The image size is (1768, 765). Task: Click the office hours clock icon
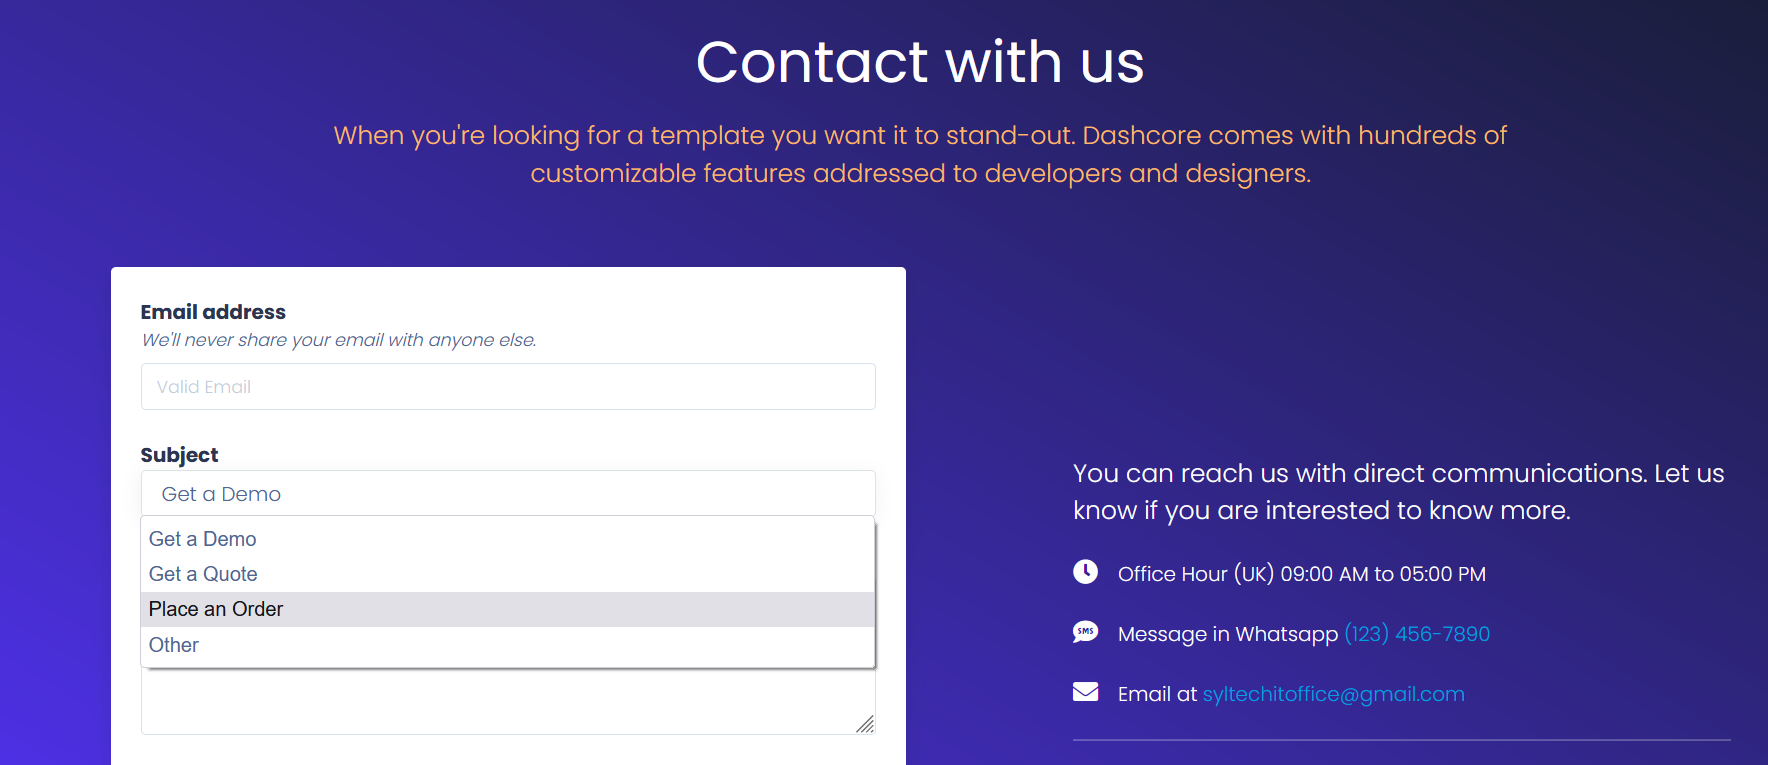(x=1085, y=572)
